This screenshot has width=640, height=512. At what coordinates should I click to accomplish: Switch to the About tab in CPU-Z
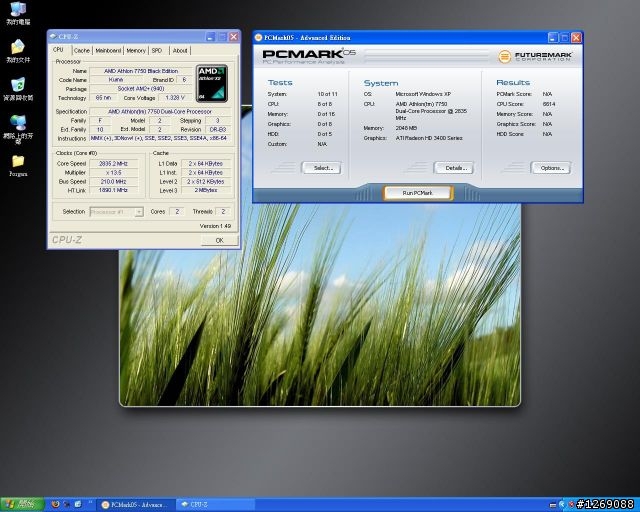click(180, 50)
